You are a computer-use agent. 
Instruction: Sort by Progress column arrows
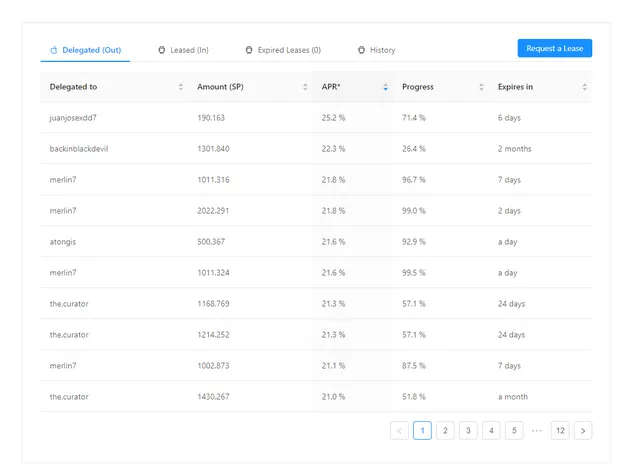481,87
